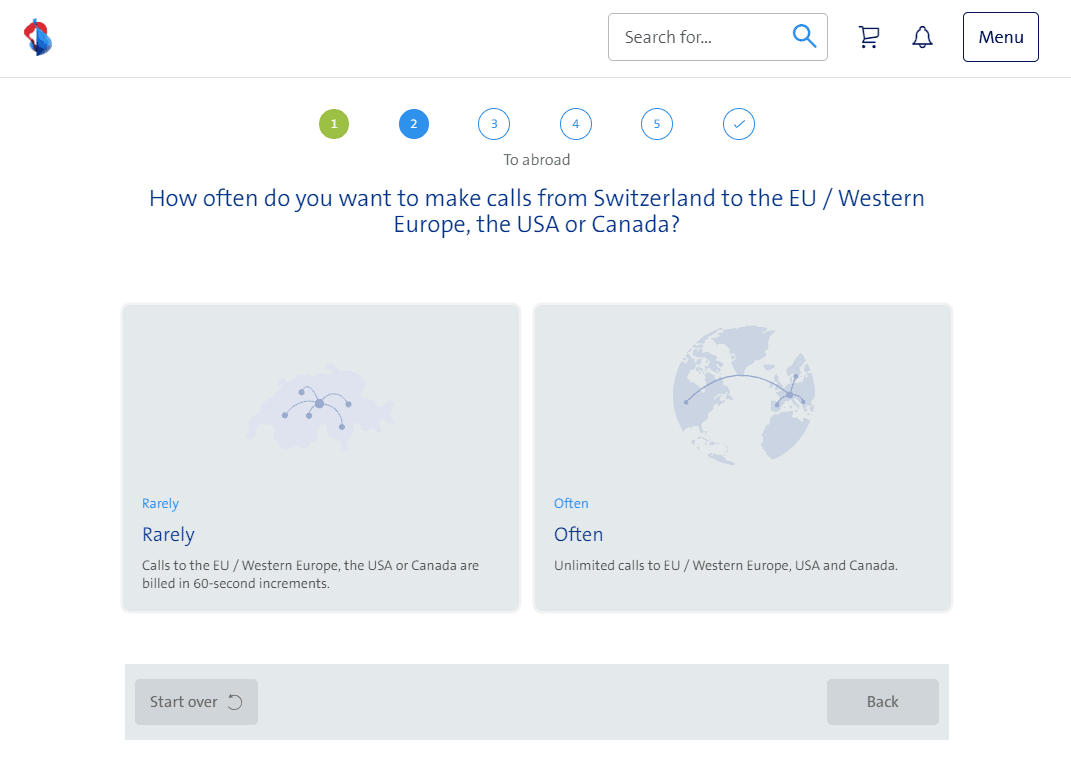
Task: Select current step 2 indicator
Action: (414, 124)
